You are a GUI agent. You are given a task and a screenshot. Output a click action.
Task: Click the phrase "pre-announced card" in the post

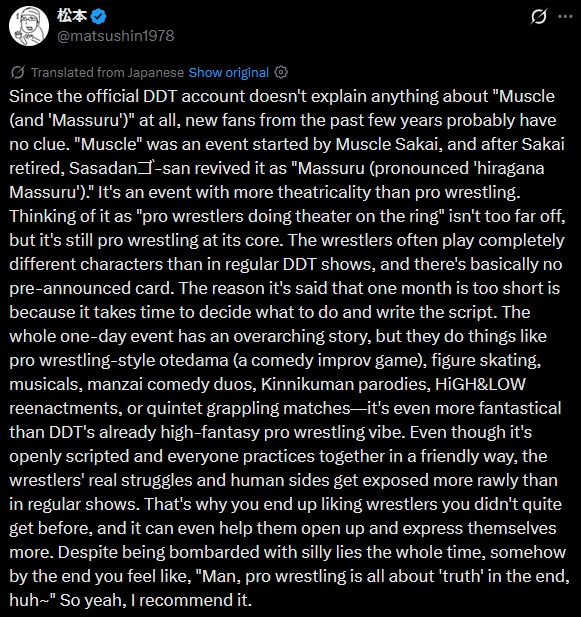click(90, 288)
